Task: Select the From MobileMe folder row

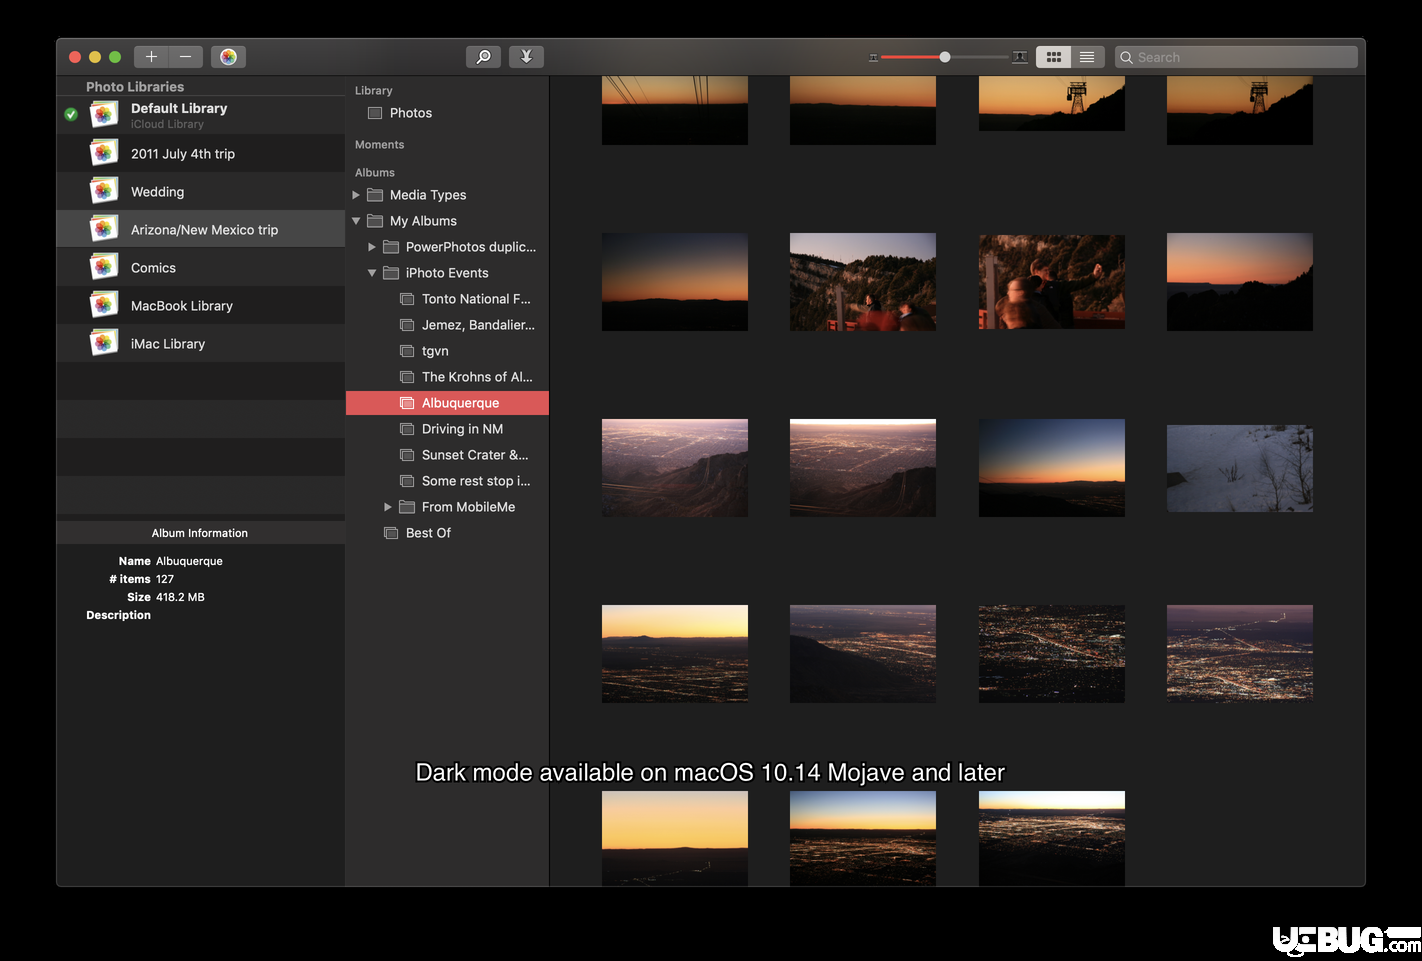Action: pyautogui.click(x=447, y=507)
